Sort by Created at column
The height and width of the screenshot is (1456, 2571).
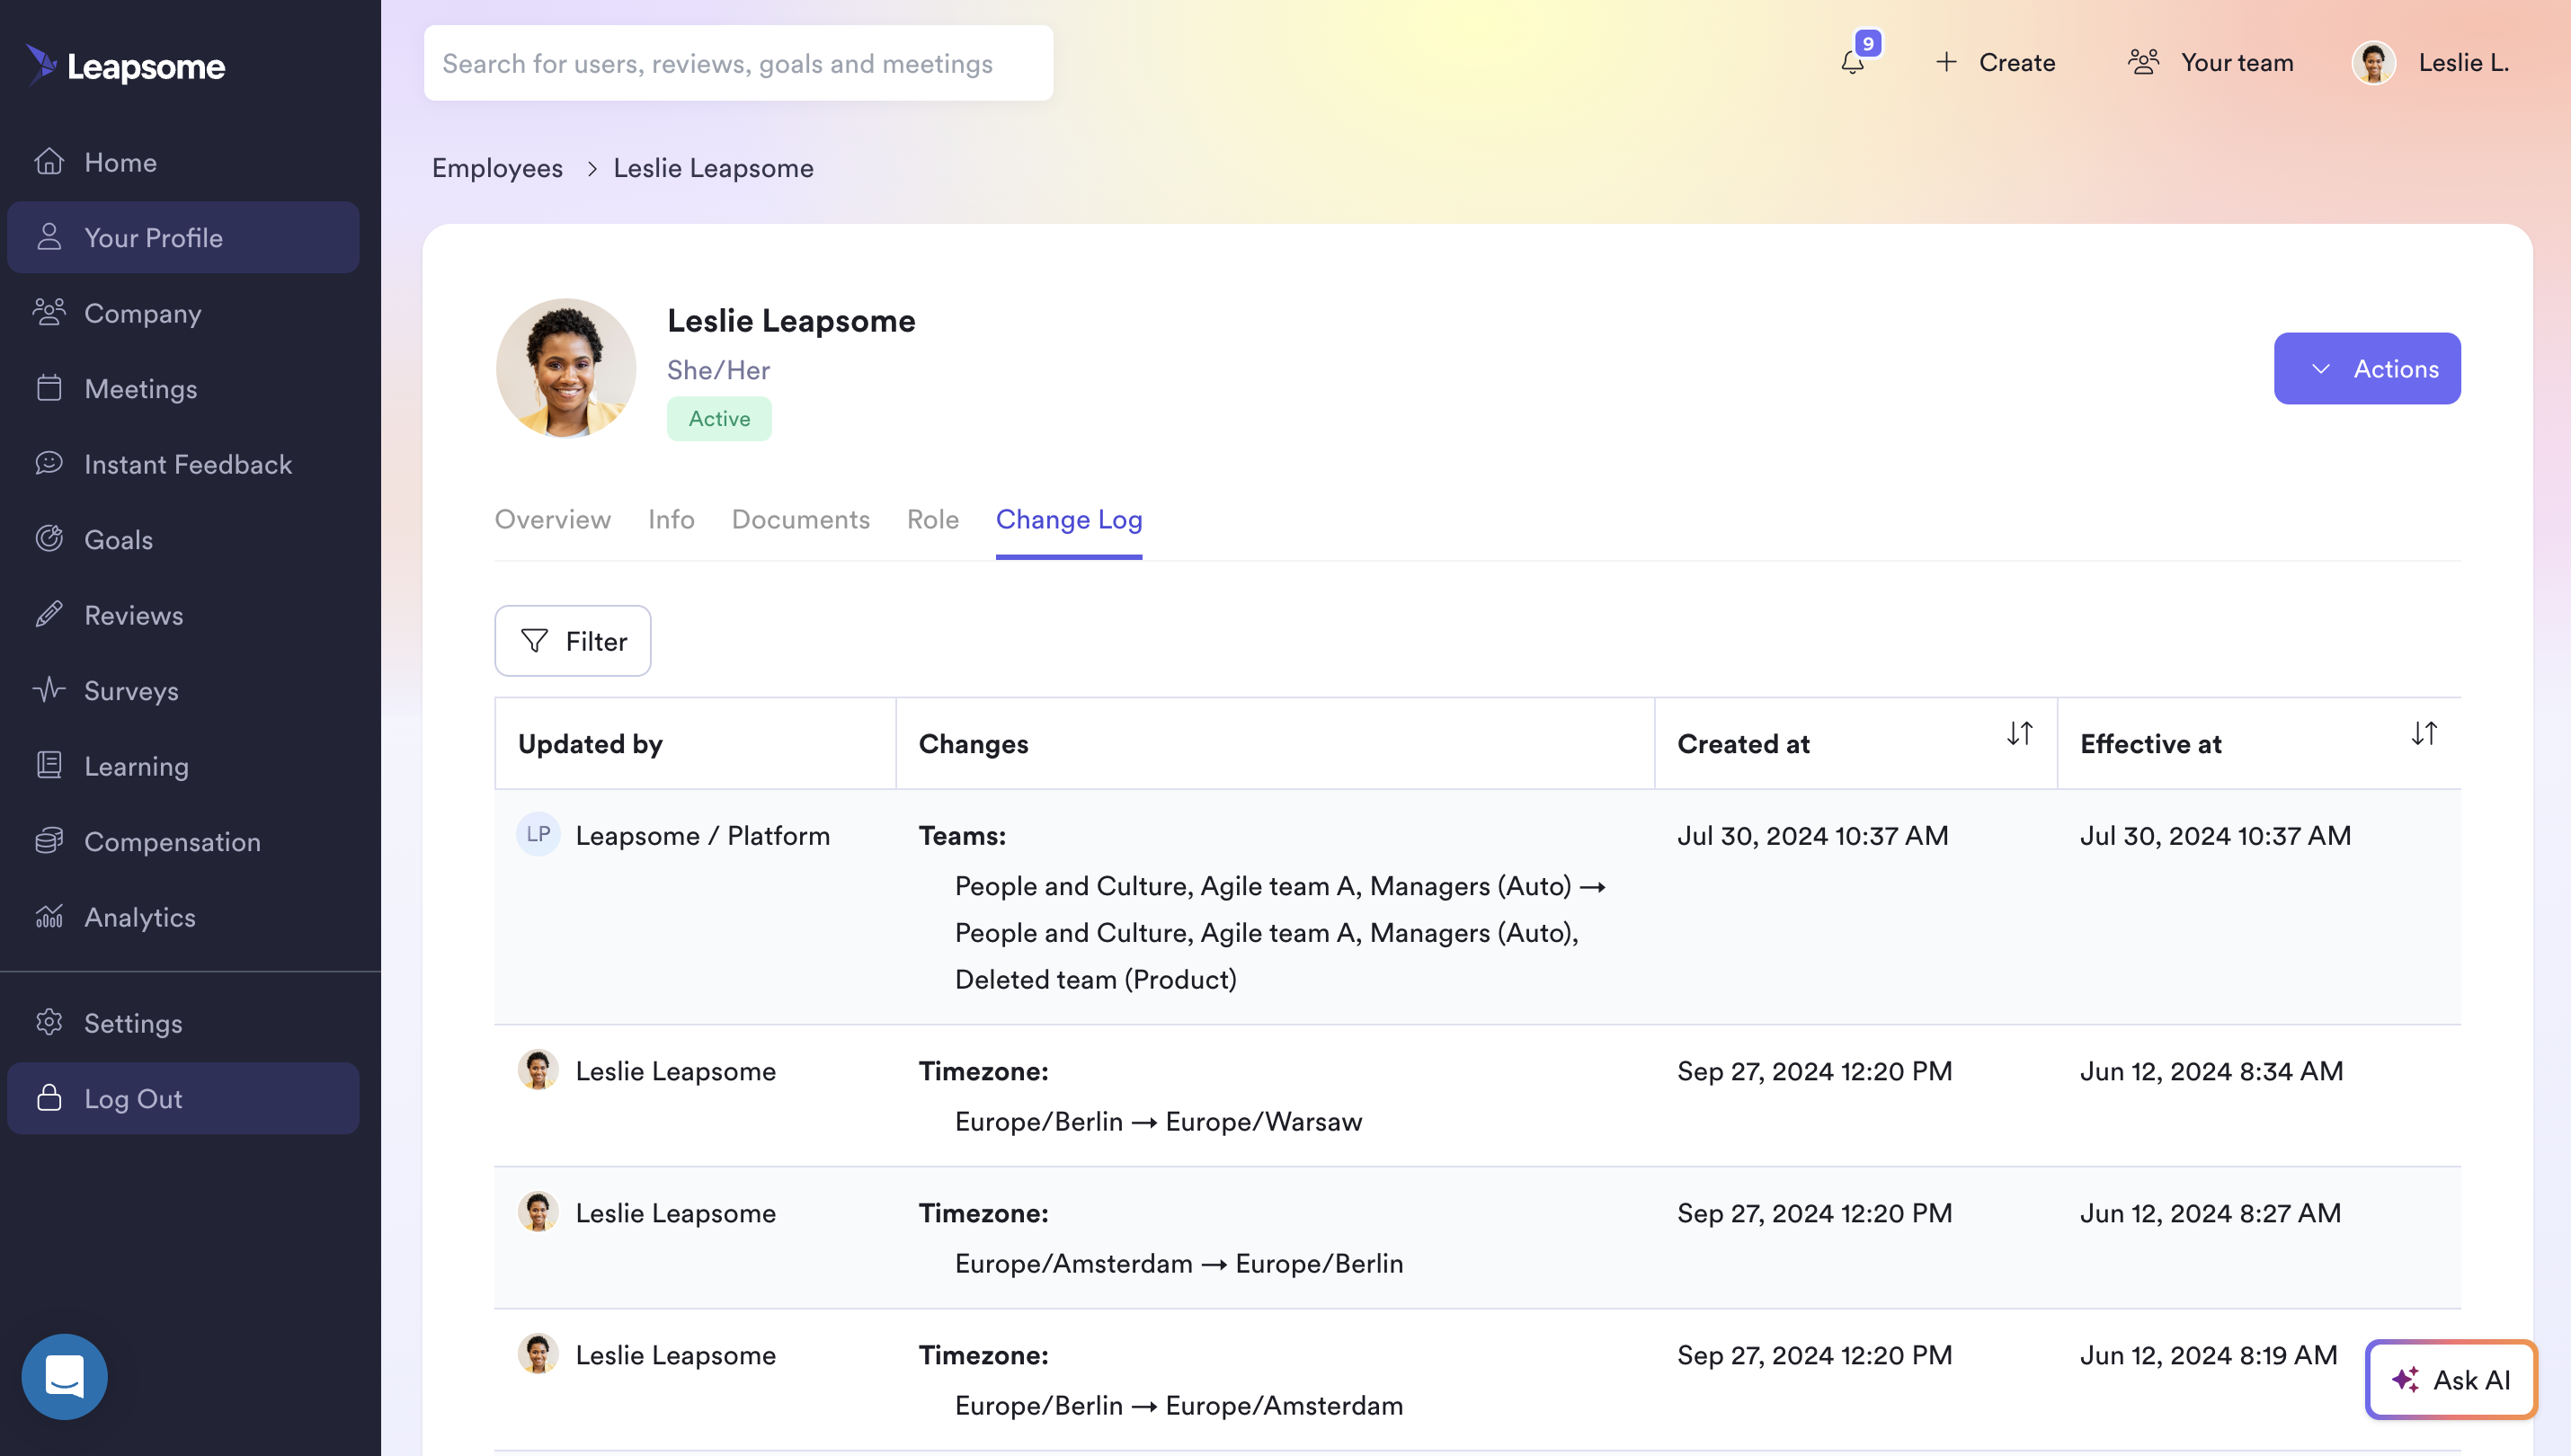tap(2019, 734)
